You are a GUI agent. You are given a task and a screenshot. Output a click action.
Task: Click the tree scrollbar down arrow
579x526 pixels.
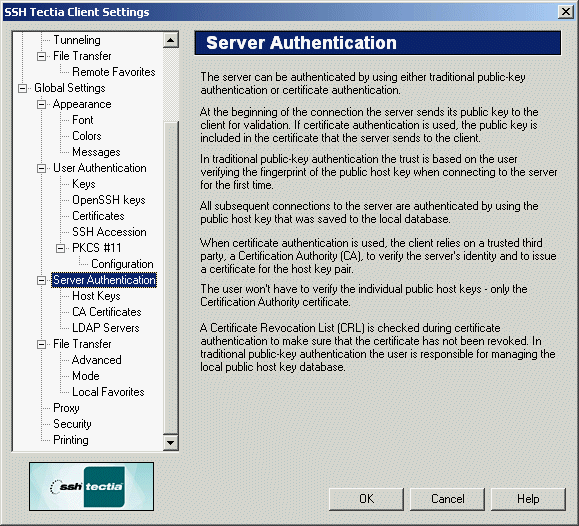[171, 442]
